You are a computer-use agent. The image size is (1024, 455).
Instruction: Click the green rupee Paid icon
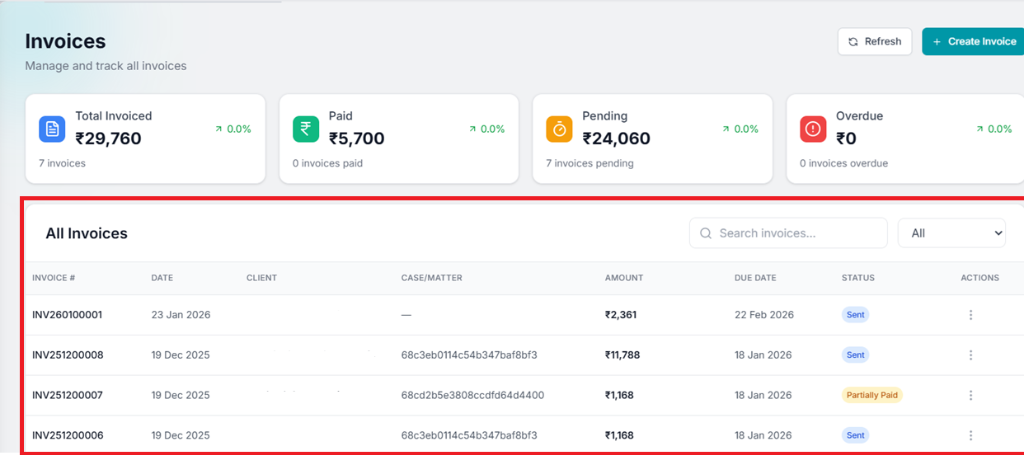(x=306, y=129)
